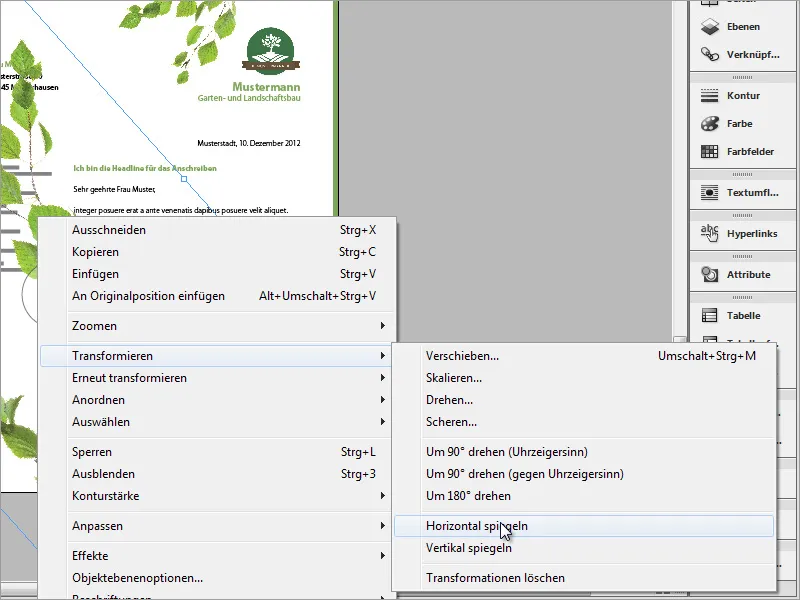Open the Farbe palette icon
The image size is (800, 600).
click(710, 123)
